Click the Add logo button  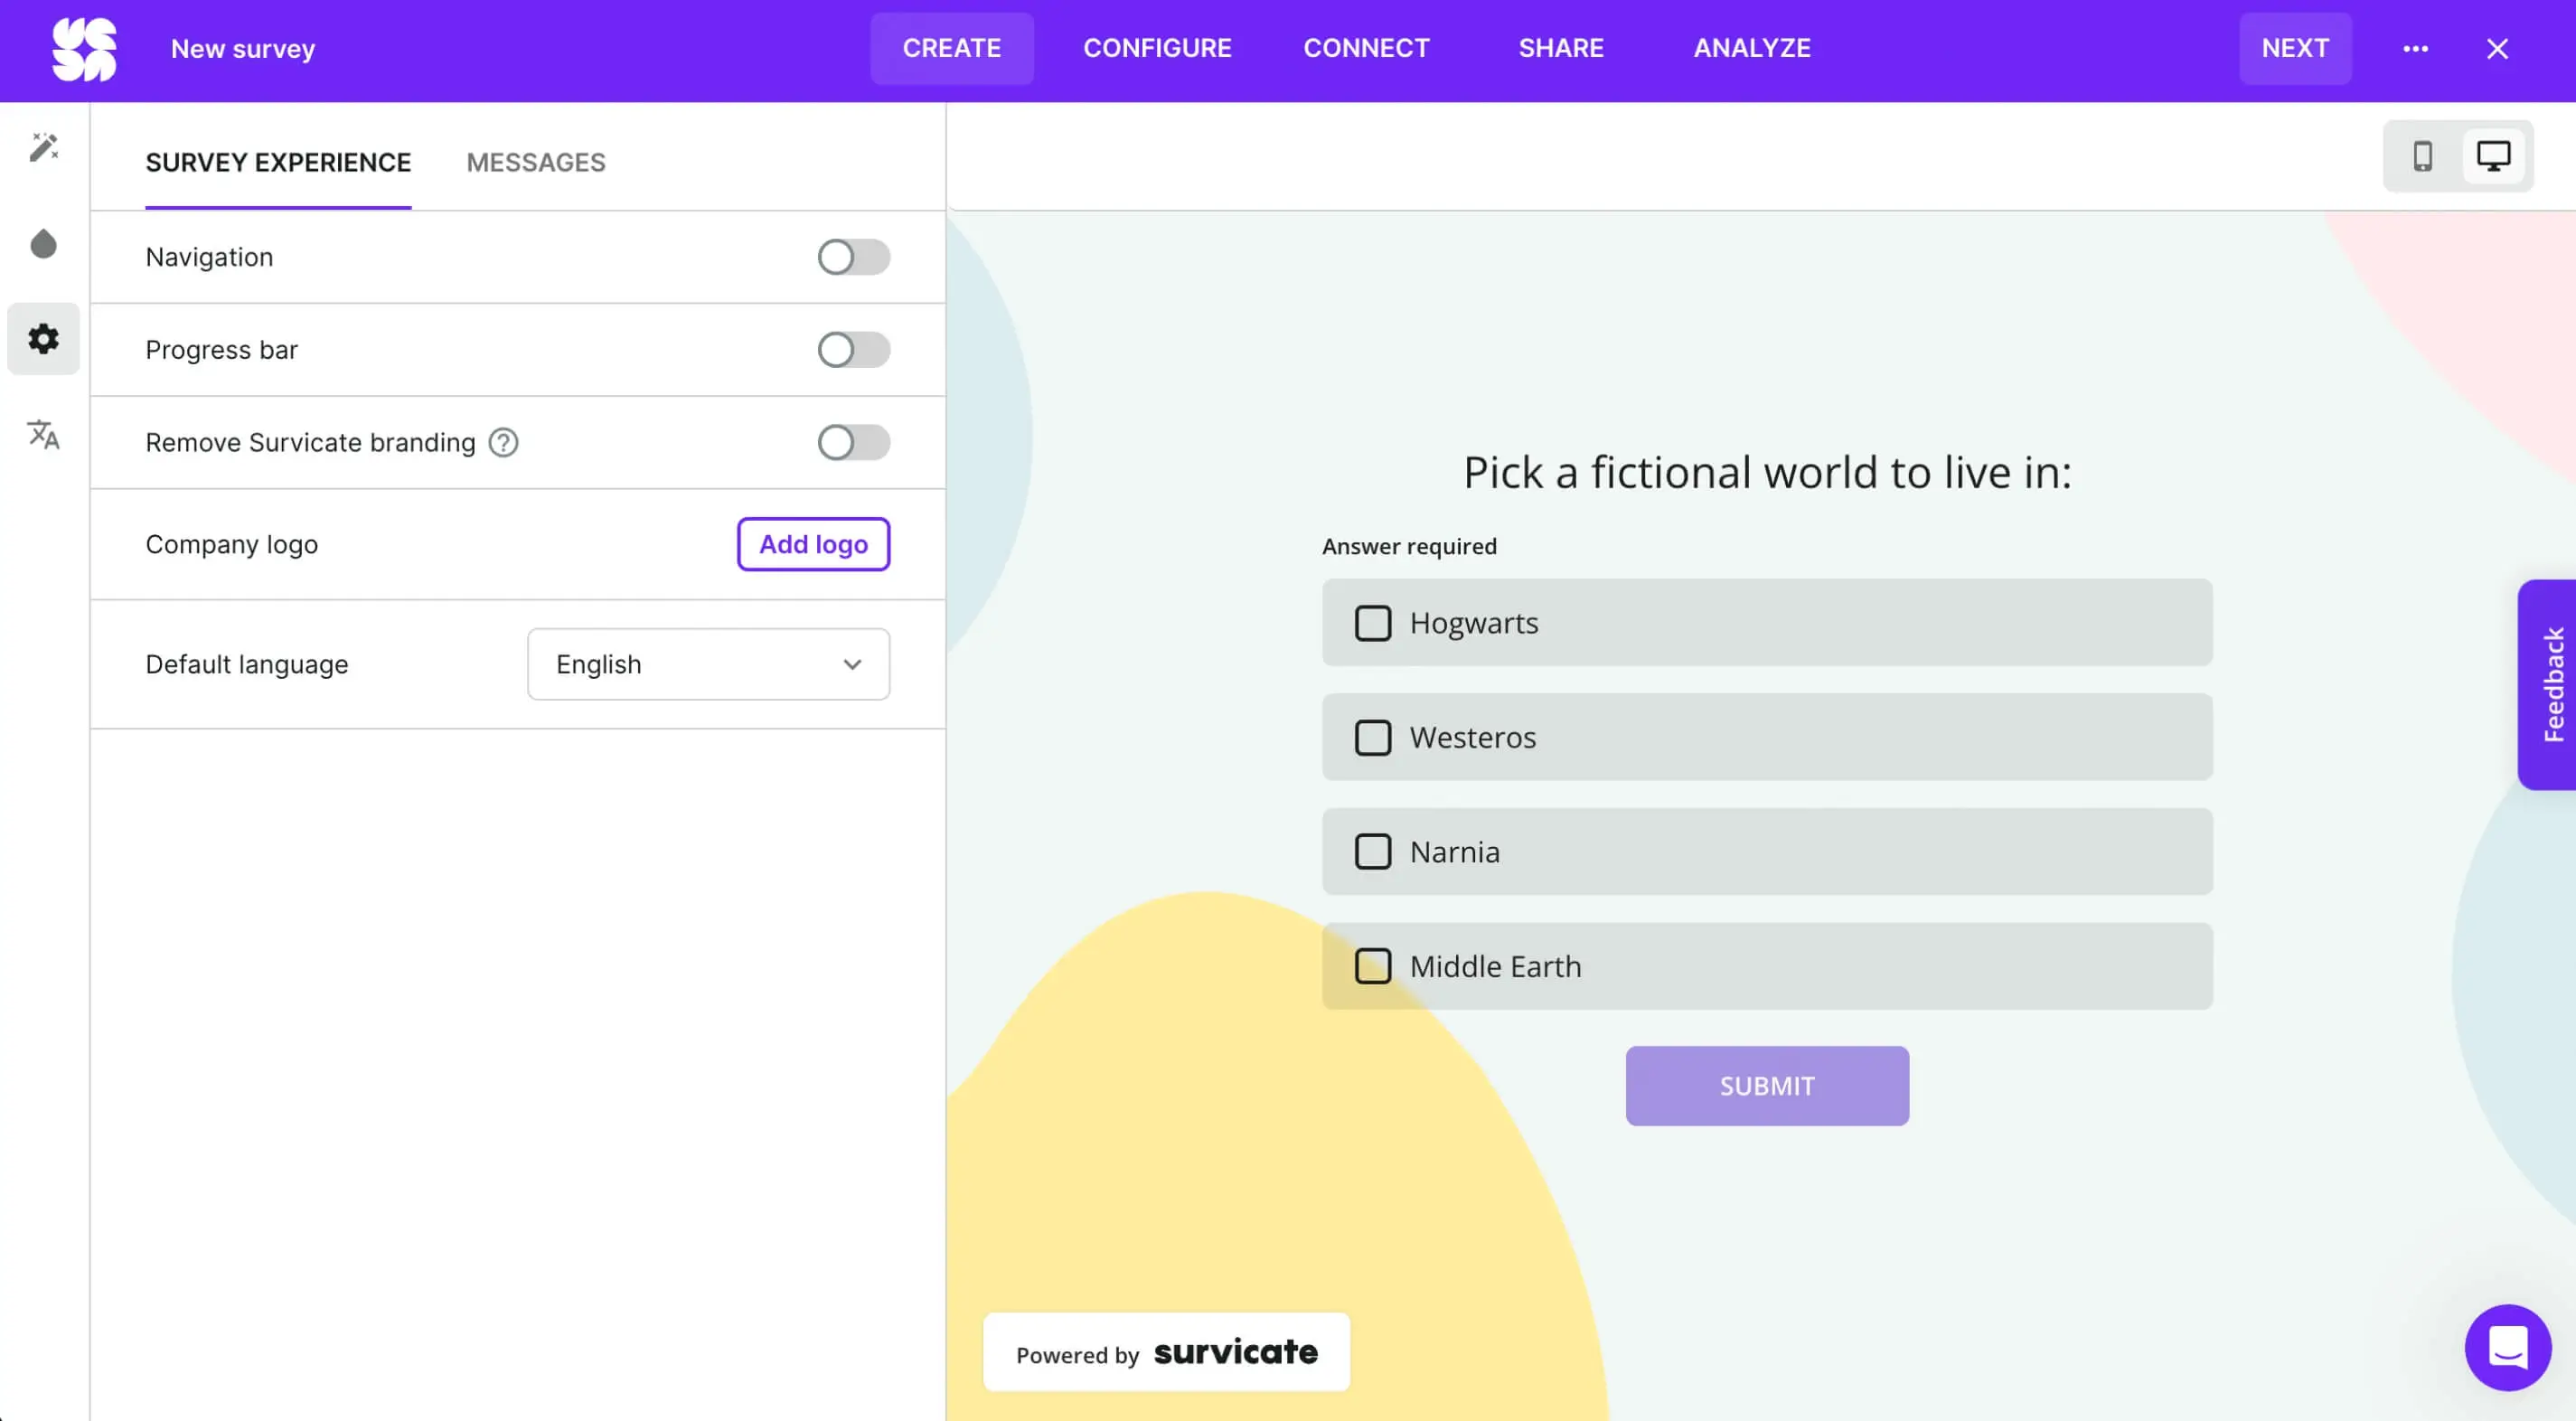[x=813, y=544]
